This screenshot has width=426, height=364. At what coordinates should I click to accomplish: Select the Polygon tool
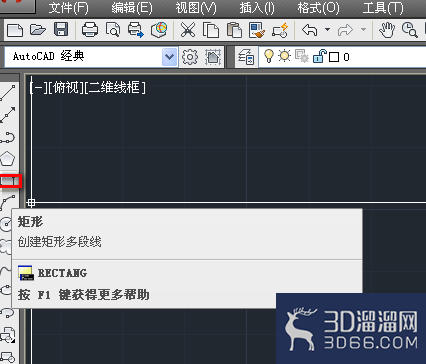click(8, 159)
